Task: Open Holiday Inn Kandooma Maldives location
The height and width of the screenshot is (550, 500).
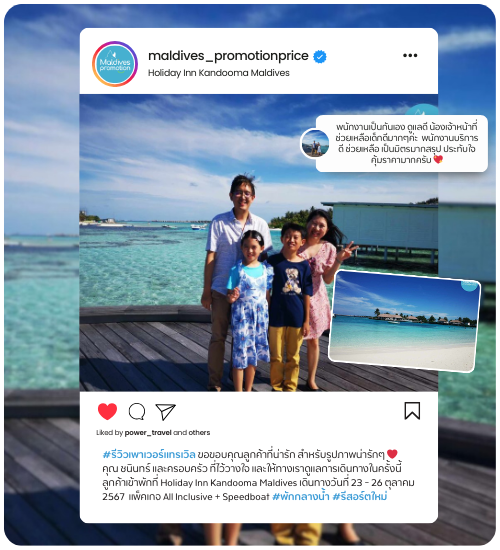Action: [219, 73]
